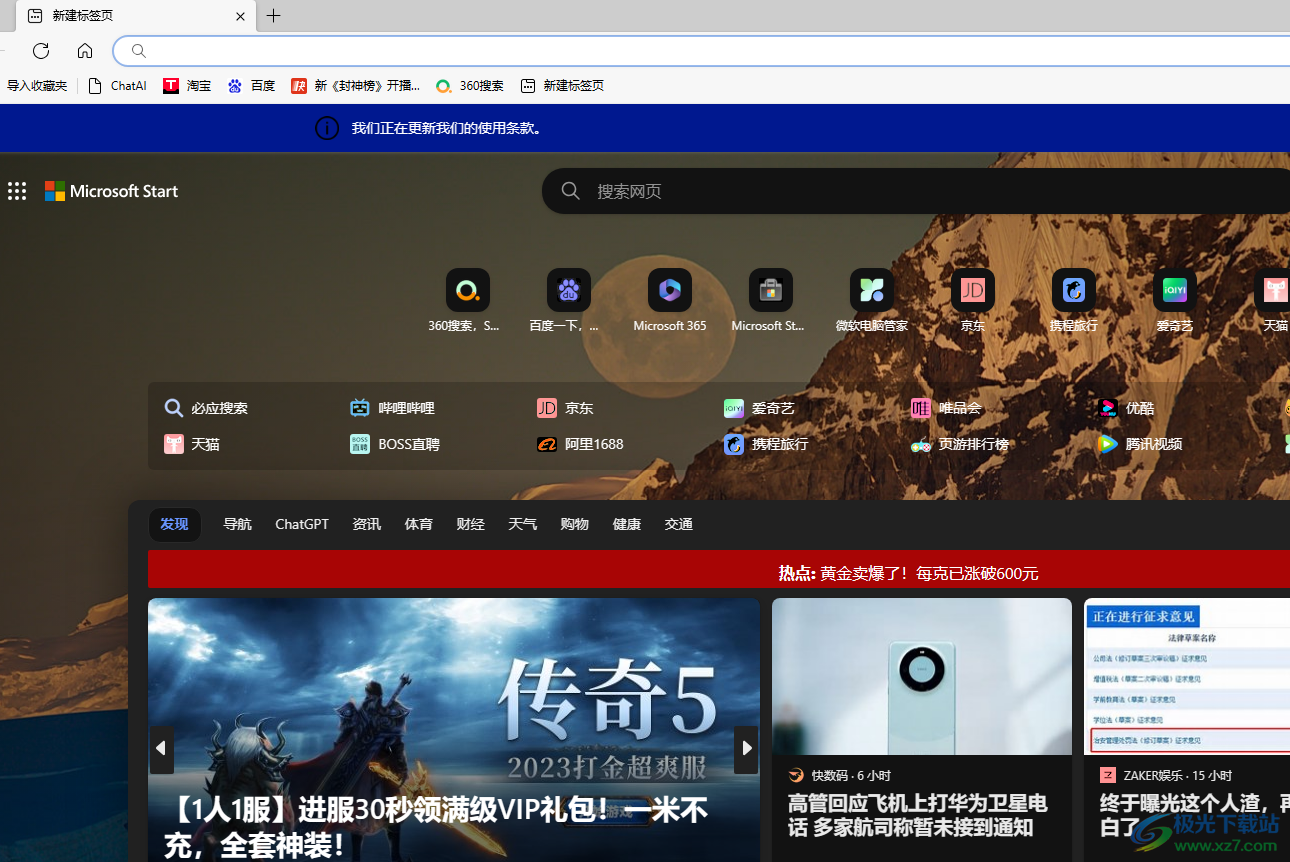The height and width of the screenshot is (862, 1290).
Task: Open the ChatAI bookmark
Action: (118, 86)
